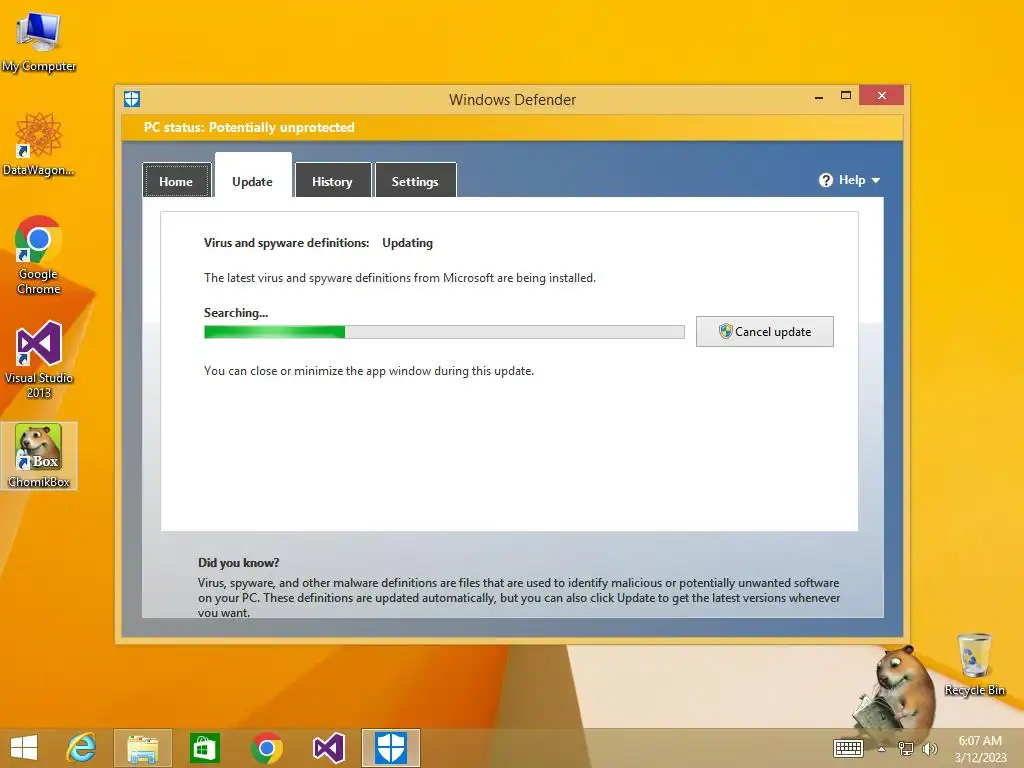Click the Cancel update button
This screenshot has width=1024, height=768.
765,332
